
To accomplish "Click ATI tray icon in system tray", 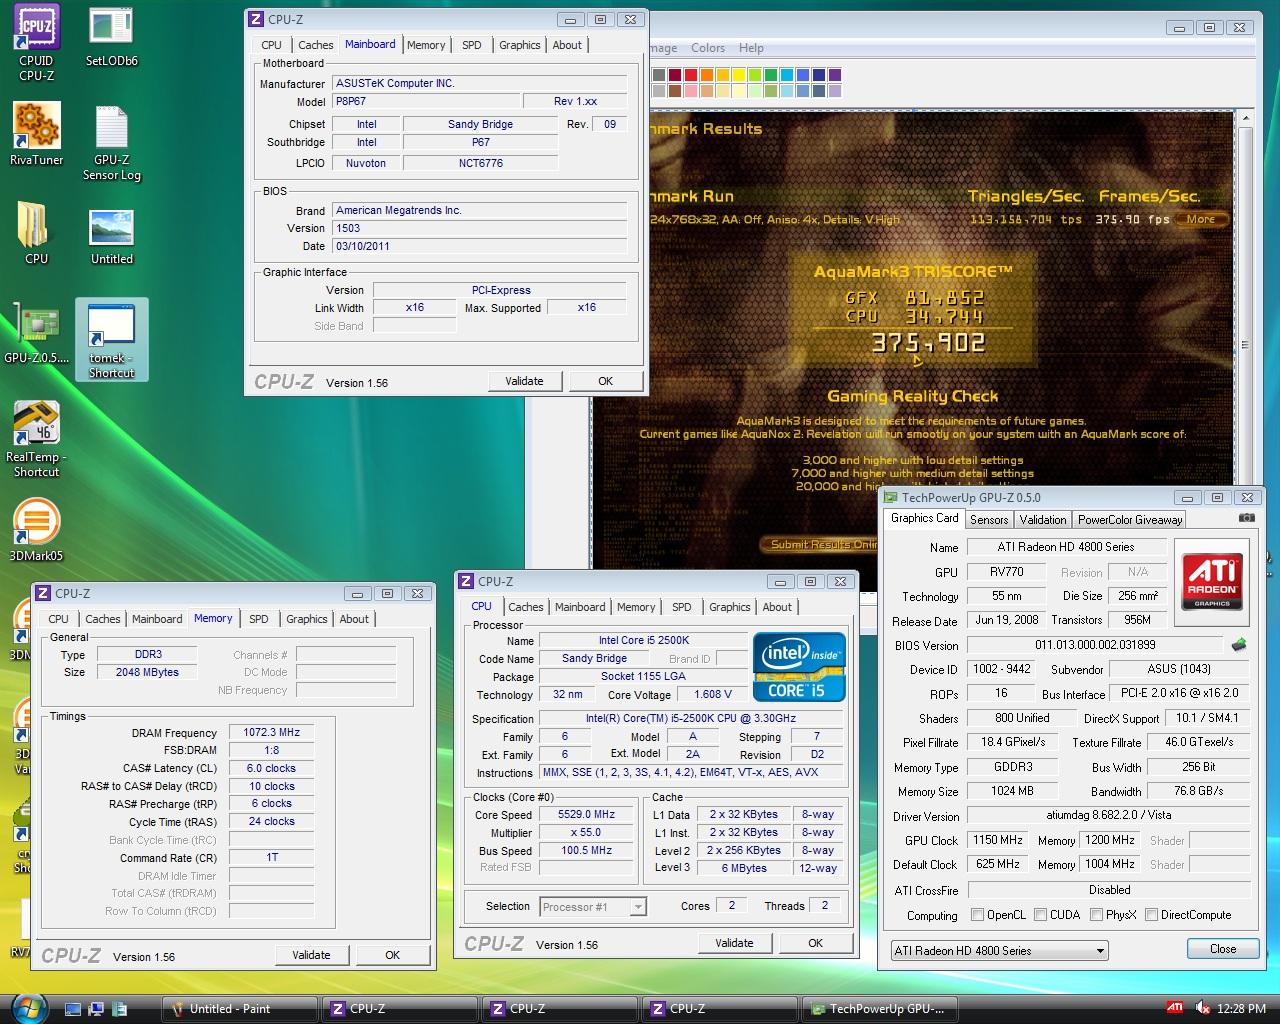I will [x=1175, y=1008].
